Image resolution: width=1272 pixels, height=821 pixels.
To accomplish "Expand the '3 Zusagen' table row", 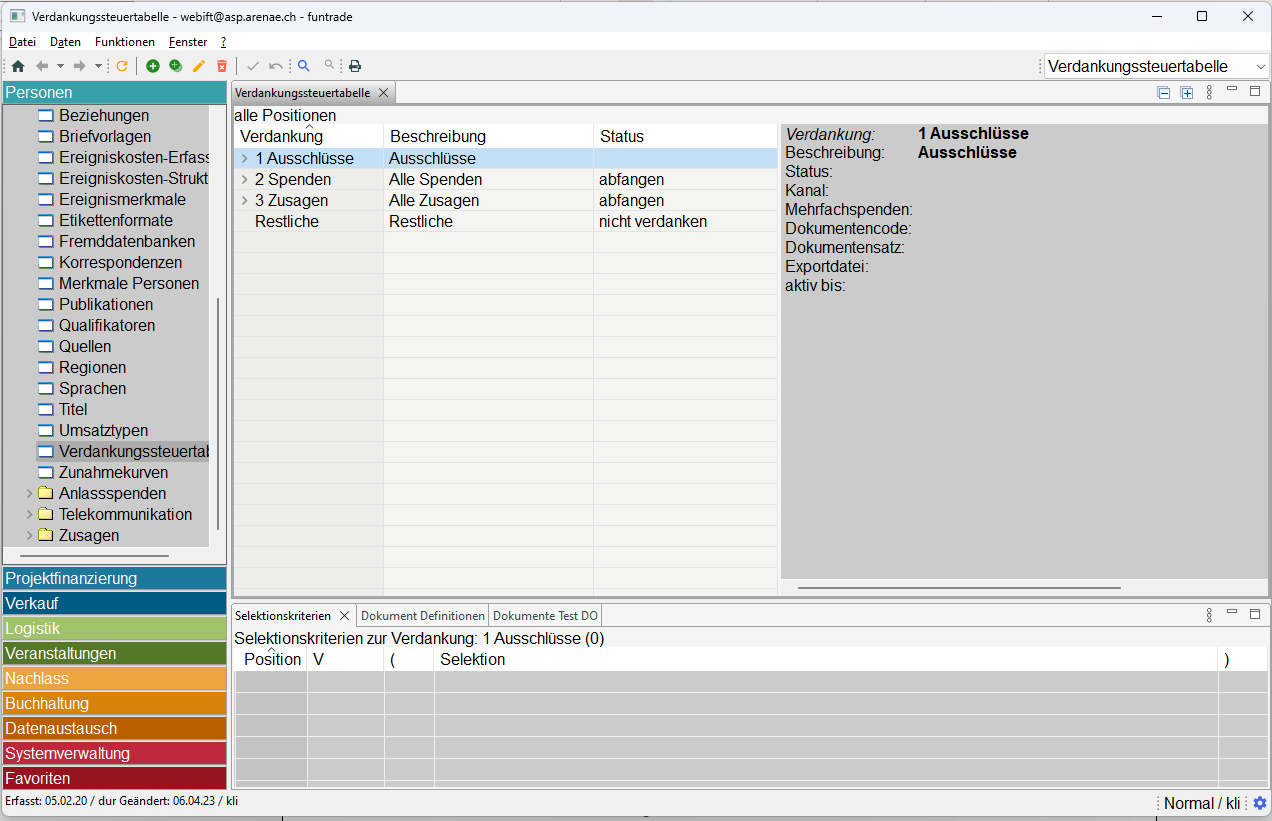I will coord(245,200).
